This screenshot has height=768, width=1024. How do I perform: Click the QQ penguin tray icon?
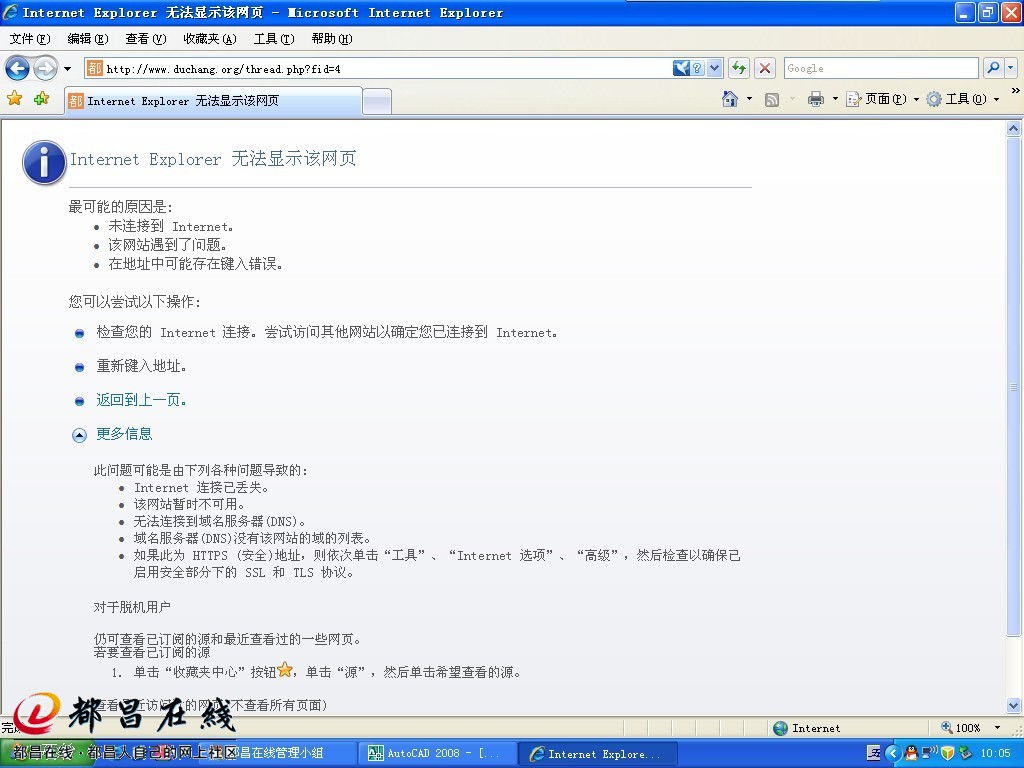911,753
